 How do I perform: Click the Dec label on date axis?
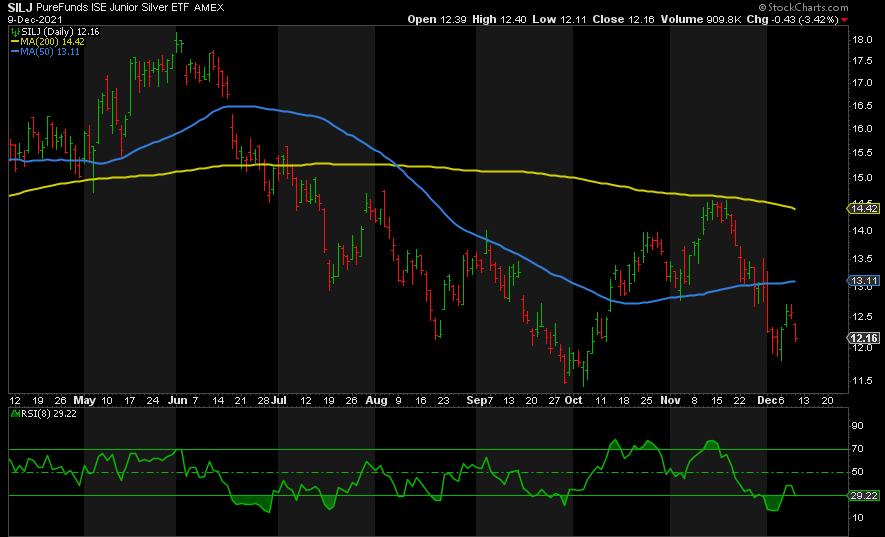click(766, 400)
